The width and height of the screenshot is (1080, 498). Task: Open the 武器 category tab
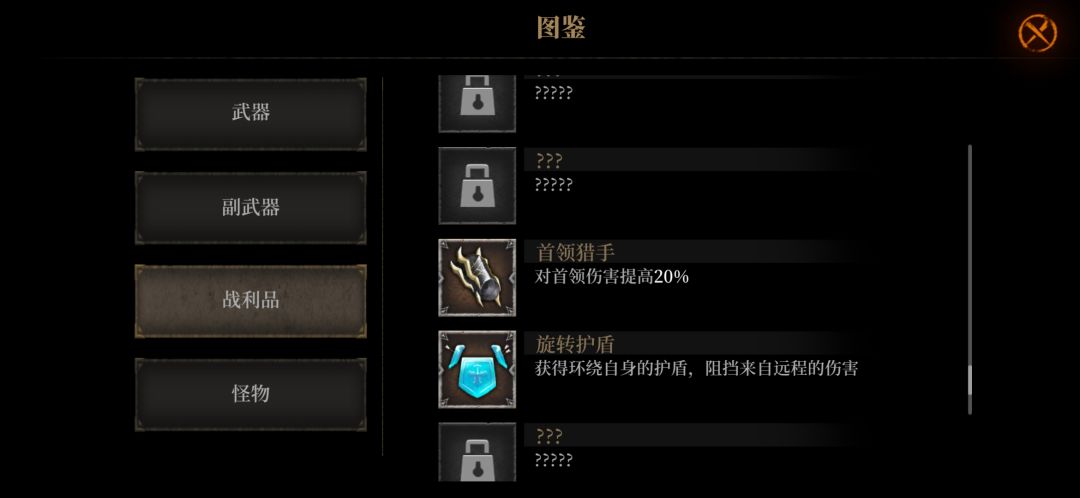251,114
